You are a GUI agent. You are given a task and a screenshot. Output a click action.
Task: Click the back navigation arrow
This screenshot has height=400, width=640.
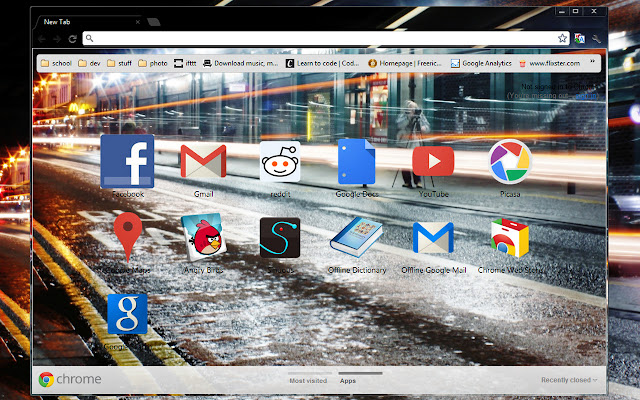42,39
